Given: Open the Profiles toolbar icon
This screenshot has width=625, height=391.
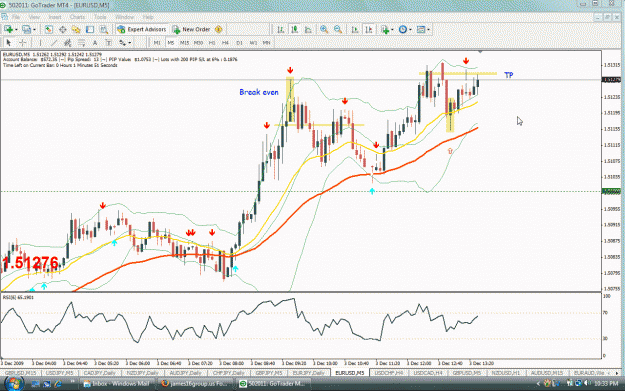Looking at the screenshot, I should point(26,29).
